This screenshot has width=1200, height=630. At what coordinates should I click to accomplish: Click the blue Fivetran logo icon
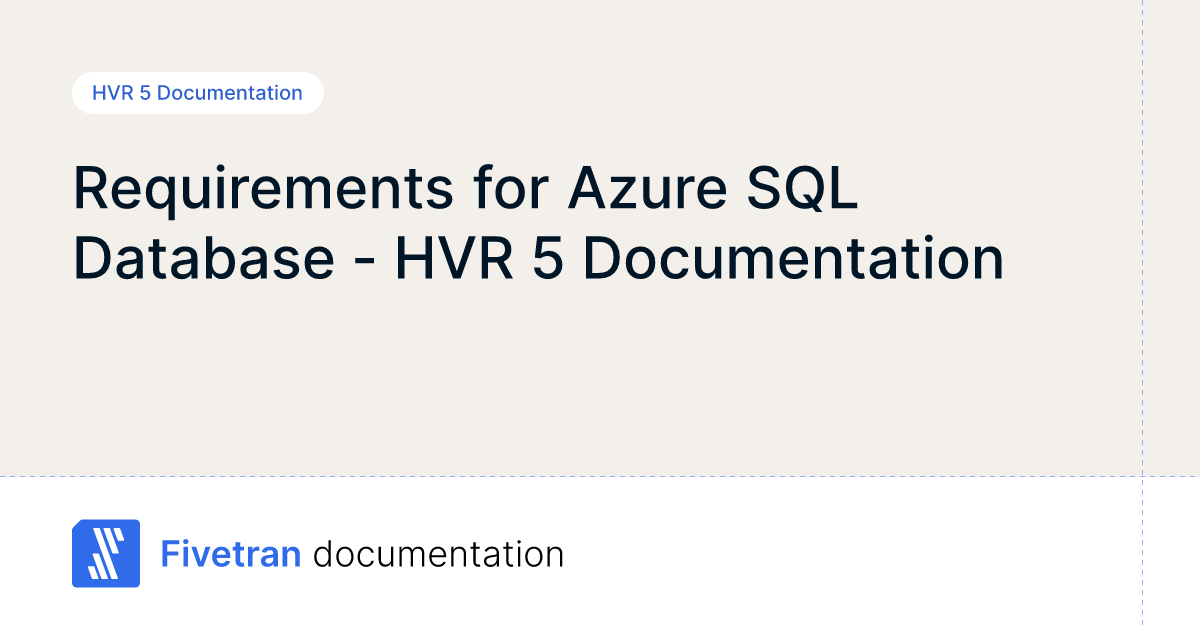(x=106, y=553)
